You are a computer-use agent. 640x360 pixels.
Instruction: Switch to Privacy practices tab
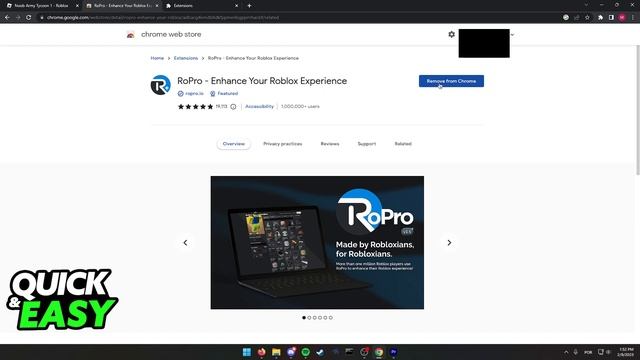[x=282, y=144]
